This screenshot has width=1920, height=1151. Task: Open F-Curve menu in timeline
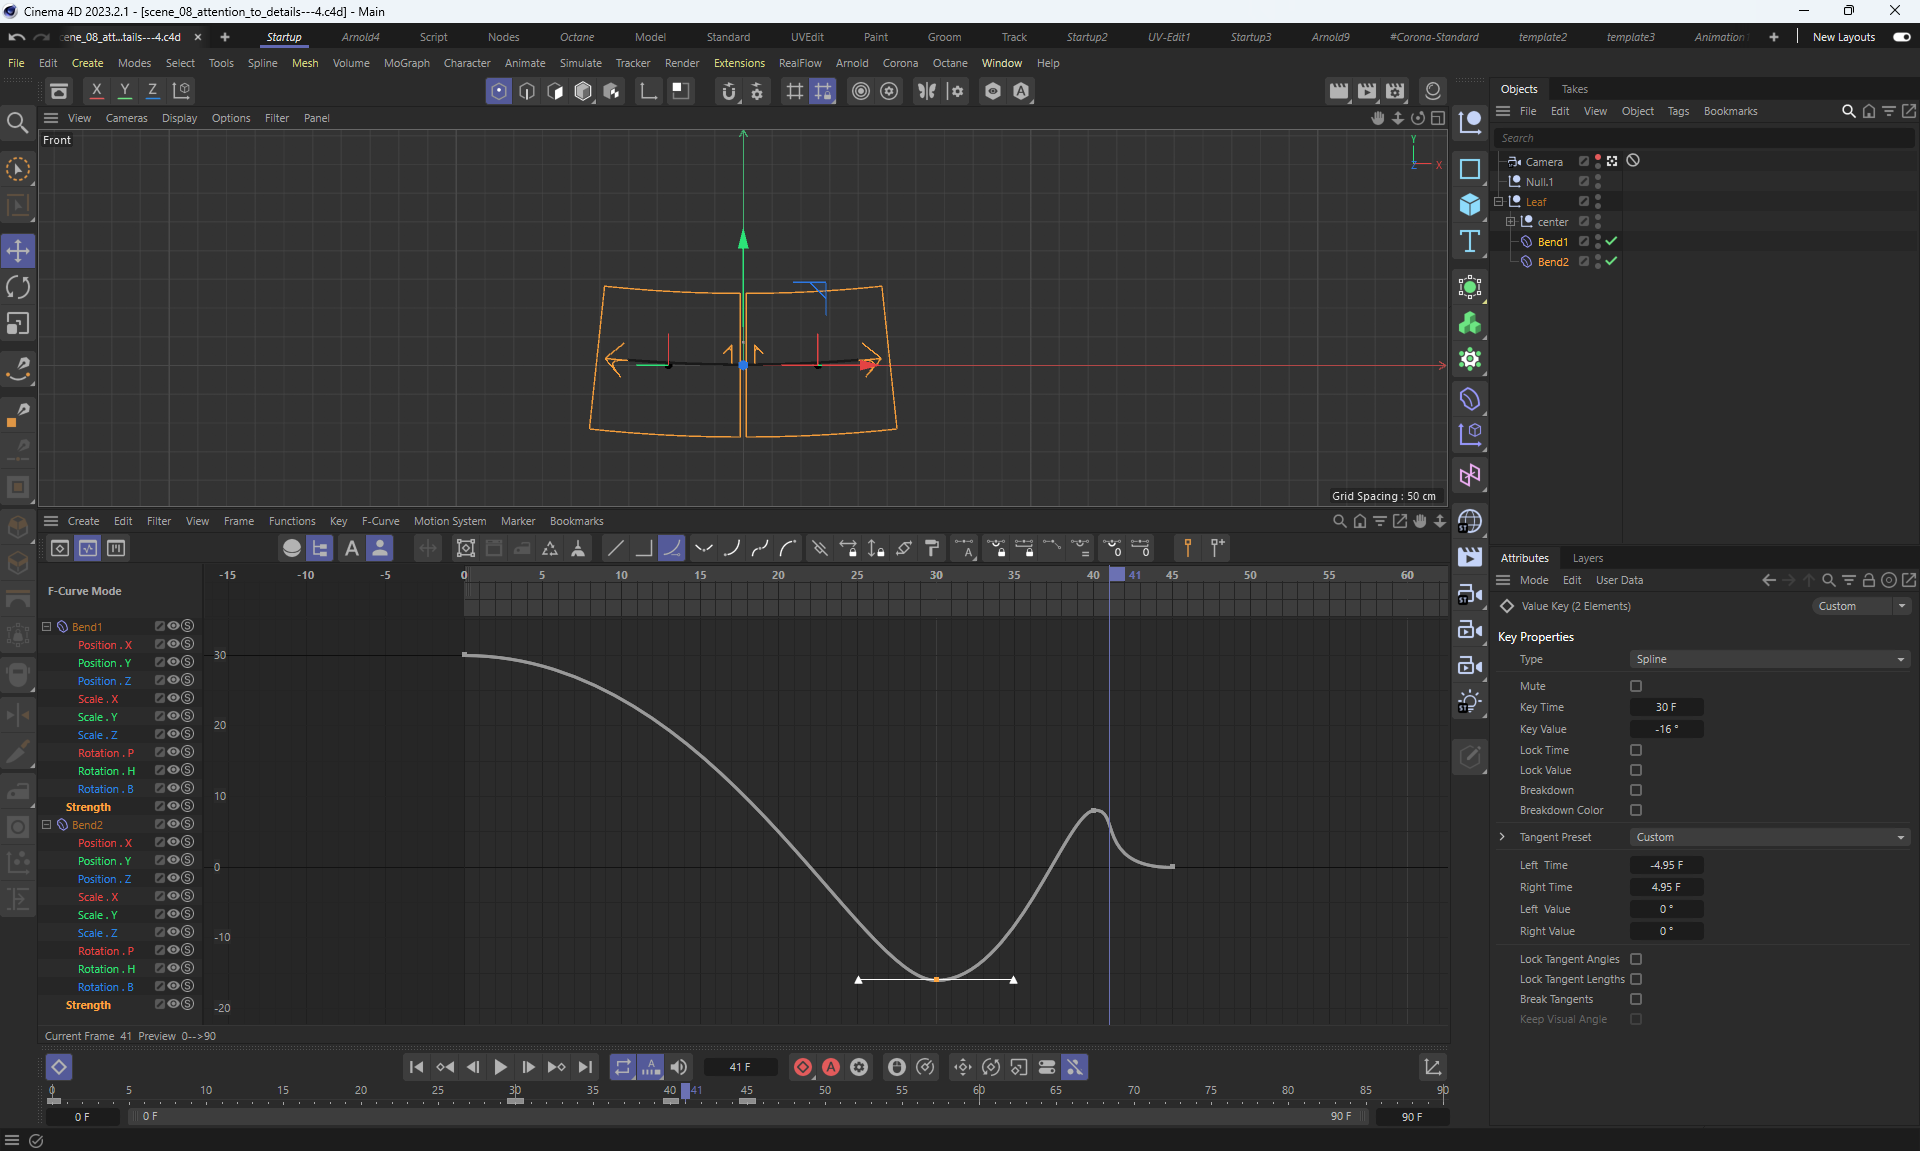click(x=380, y=521)
